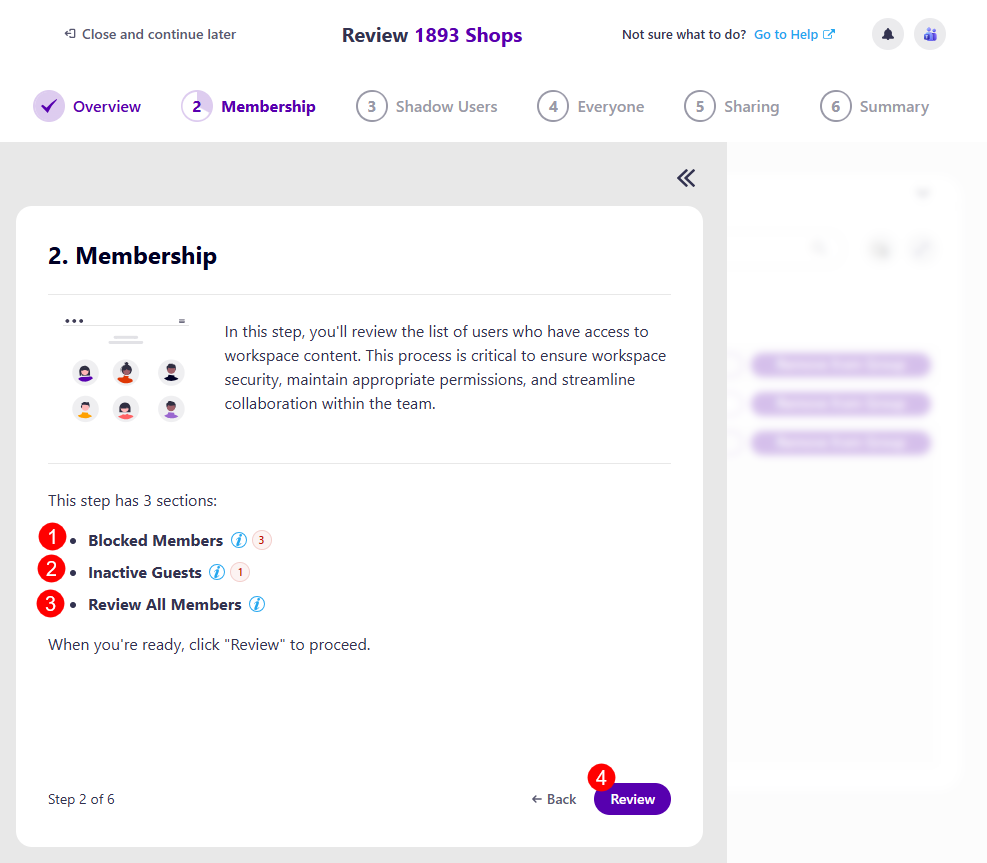Open the Teams people icon top right
987x863 pixels.
coord(929,34)
